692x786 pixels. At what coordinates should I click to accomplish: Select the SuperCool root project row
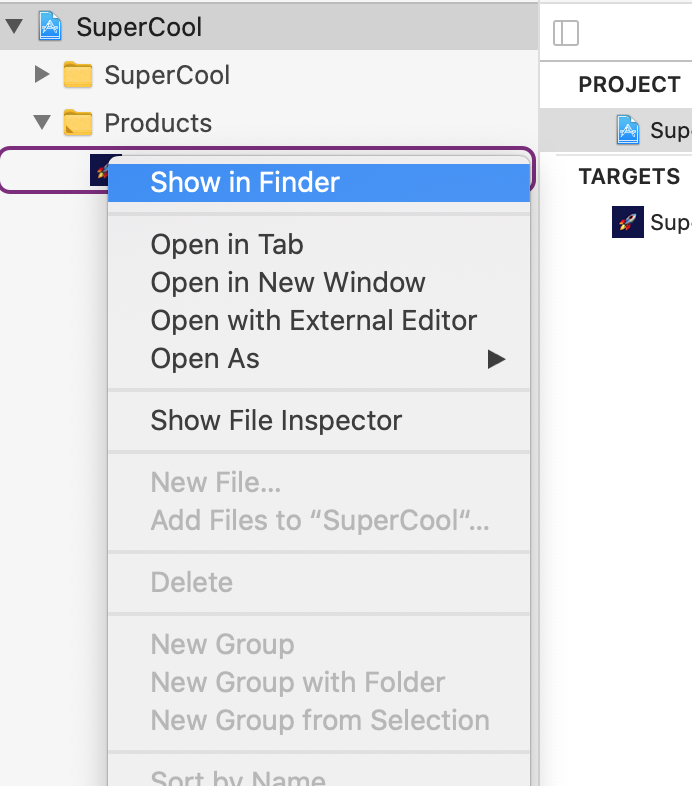pos(139,27)
